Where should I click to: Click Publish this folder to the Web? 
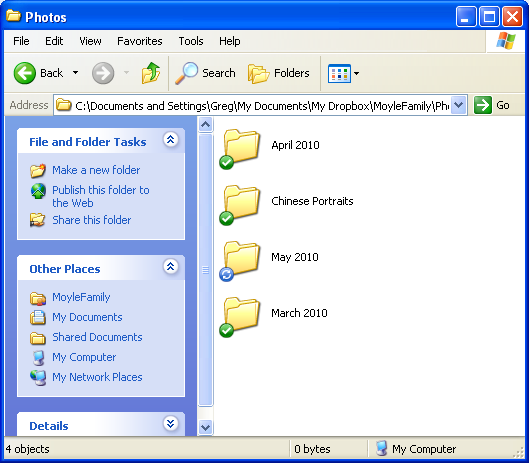point(101,196)
